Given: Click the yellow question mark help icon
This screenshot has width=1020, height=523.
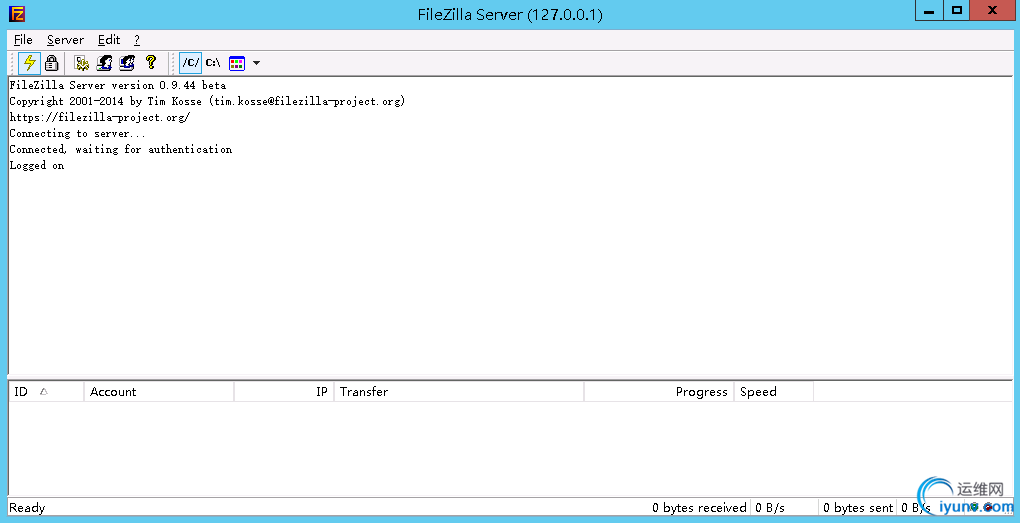Looking at the screenshot, I should pyautogui.click(x=150, y=62).
